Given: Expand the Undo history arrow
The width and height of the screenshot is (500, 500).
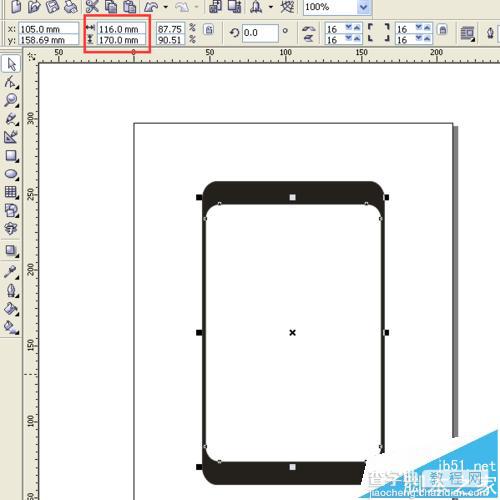Looking at the screenshot, I should point(166,7).
